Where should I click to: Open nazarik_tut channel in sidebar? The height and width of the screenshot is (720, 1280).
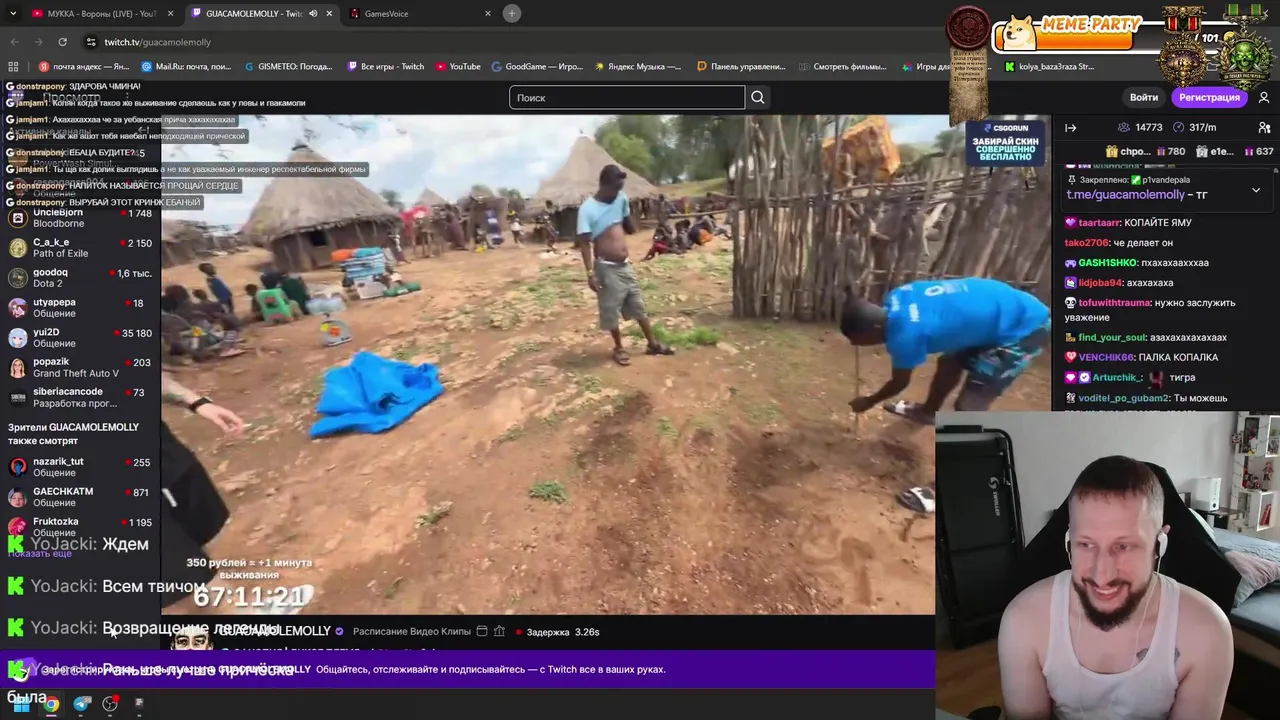80,467
